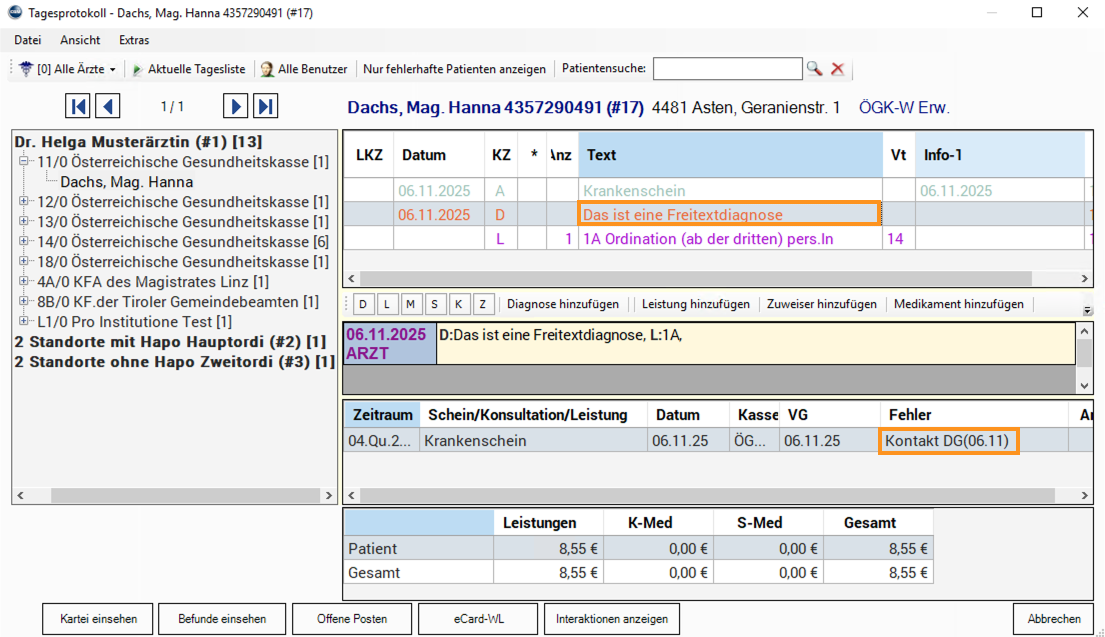Image resolution: width=1105 pixels, height=637 pixels.
Task: Click Kartei einsehen button
Action: (98, 619)
